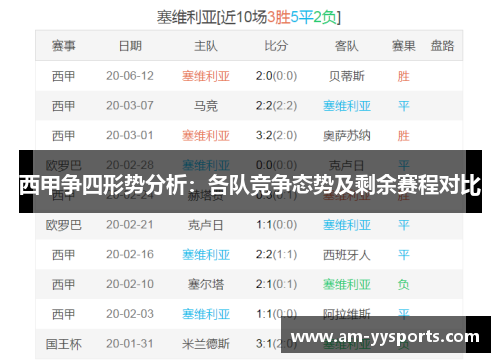Select the date 20-06-12
Image resolution: width=500 pixels, height=362 pixels.
click(130, 76)
